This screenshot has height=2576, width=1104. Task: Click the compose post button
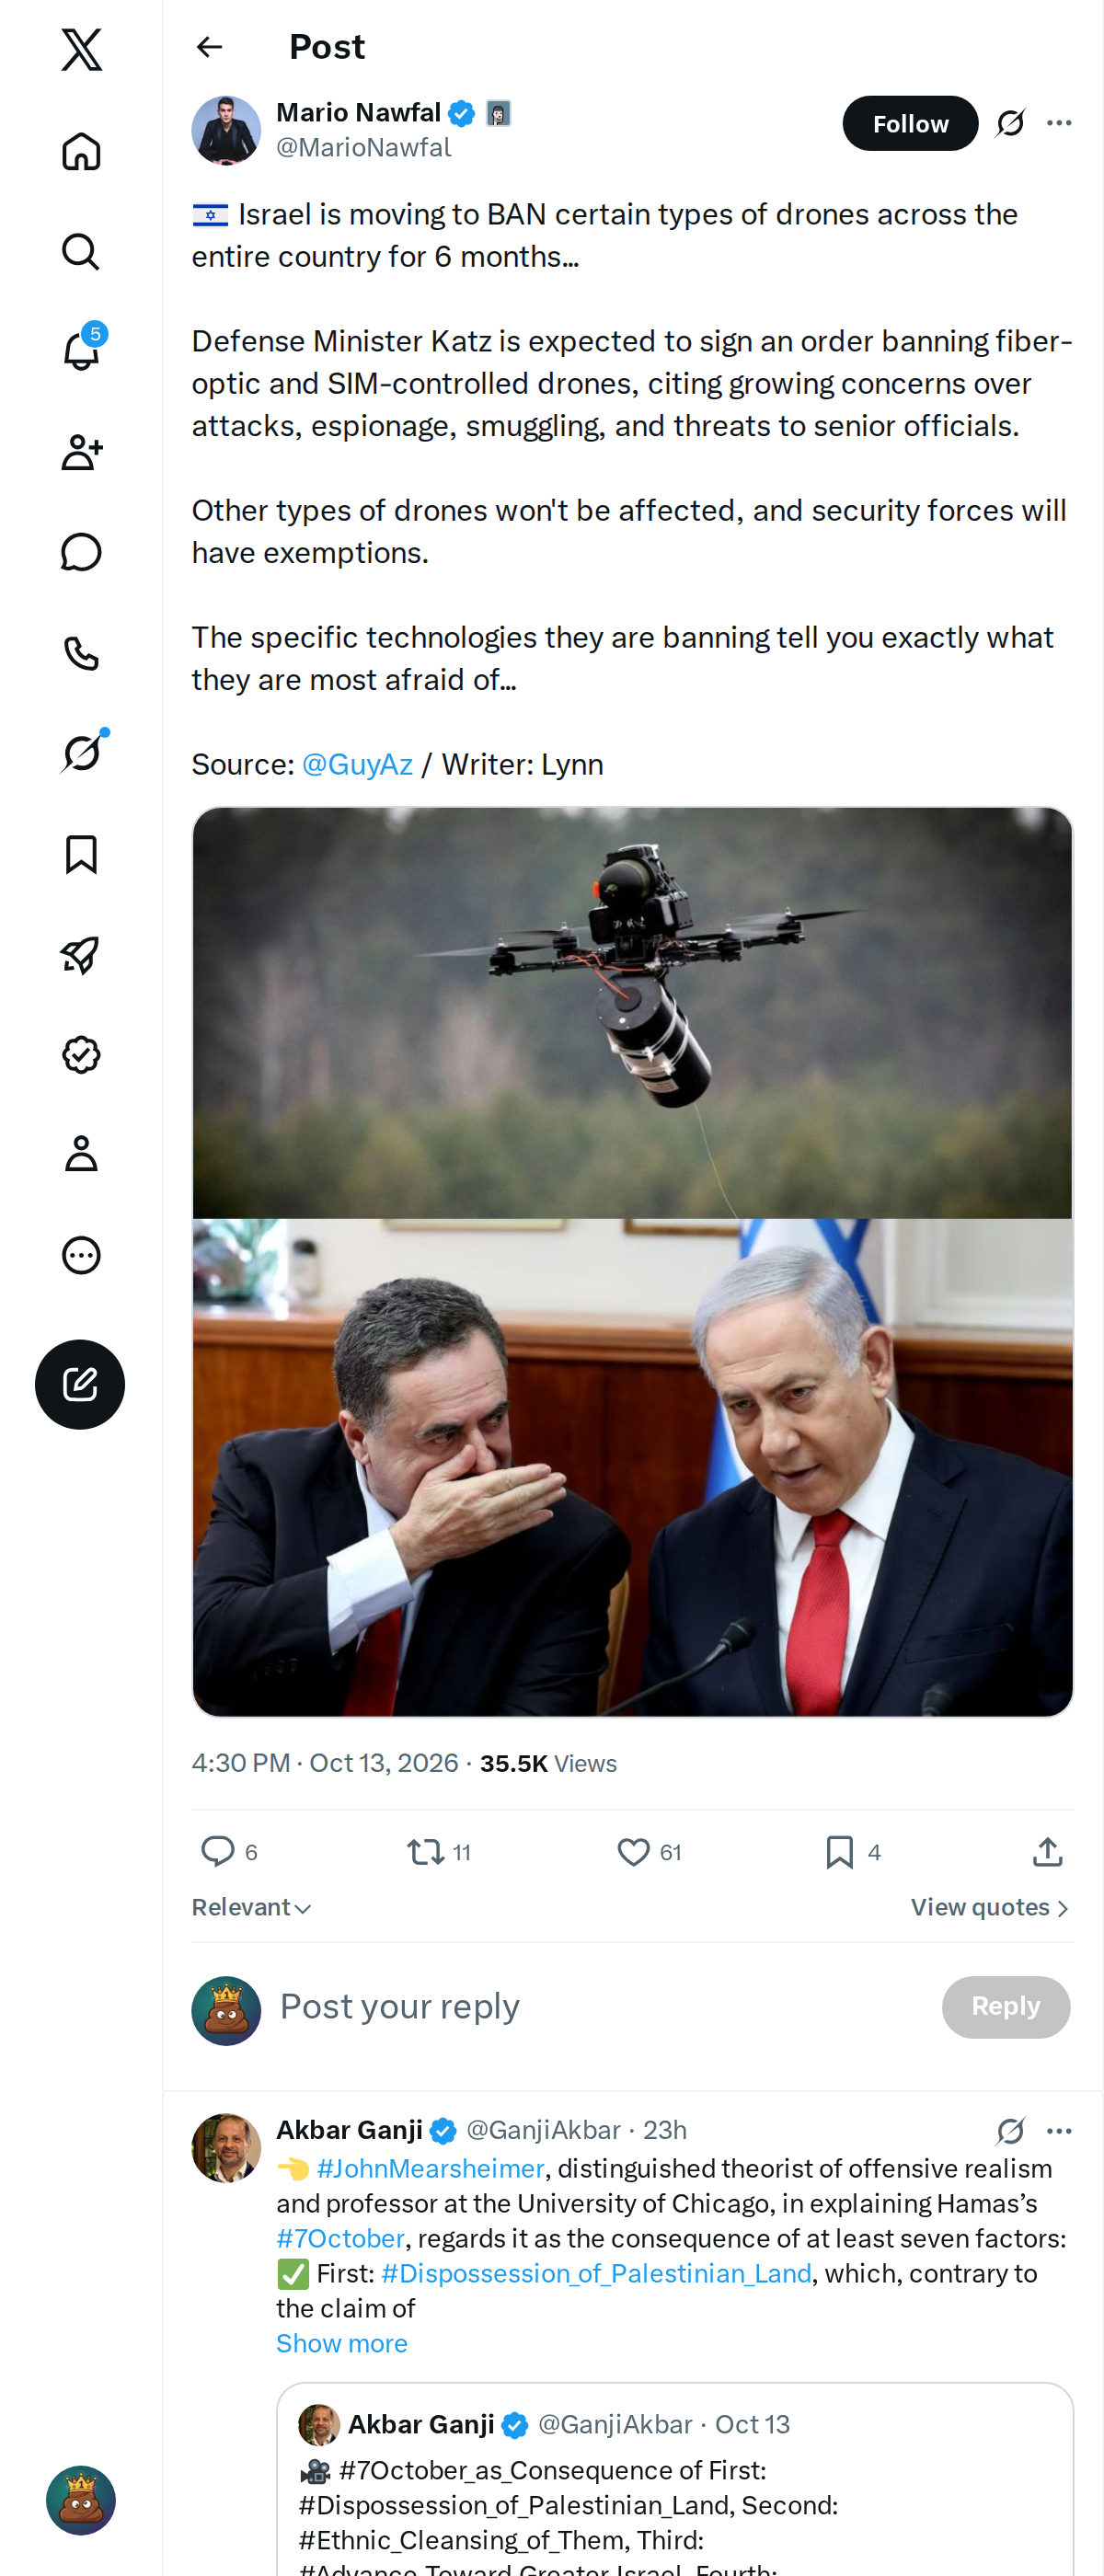(x=80, y=1384)
